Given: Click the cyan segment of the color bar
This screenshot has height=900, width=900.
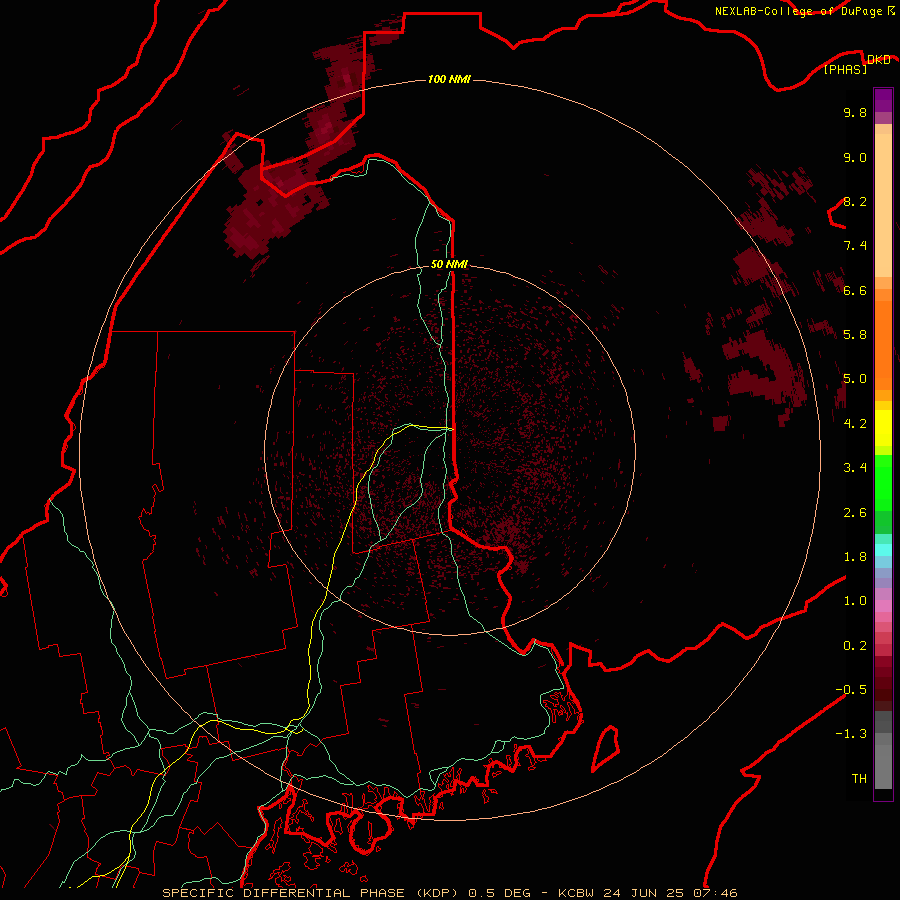Looking at the screenshot, I should click(883, 549).
